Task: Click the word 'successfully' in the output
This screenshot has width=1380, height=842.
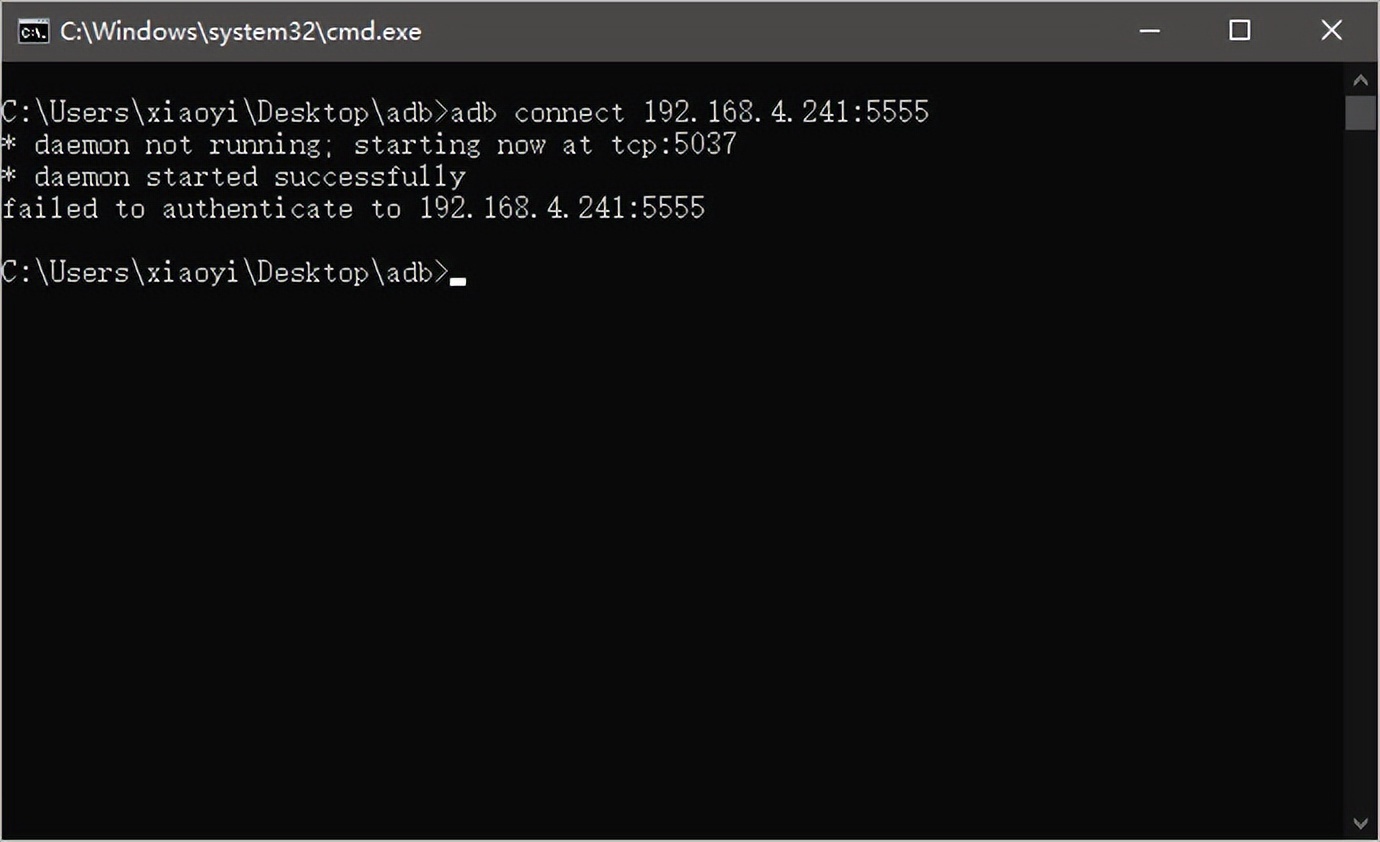Action: point(369,177)
